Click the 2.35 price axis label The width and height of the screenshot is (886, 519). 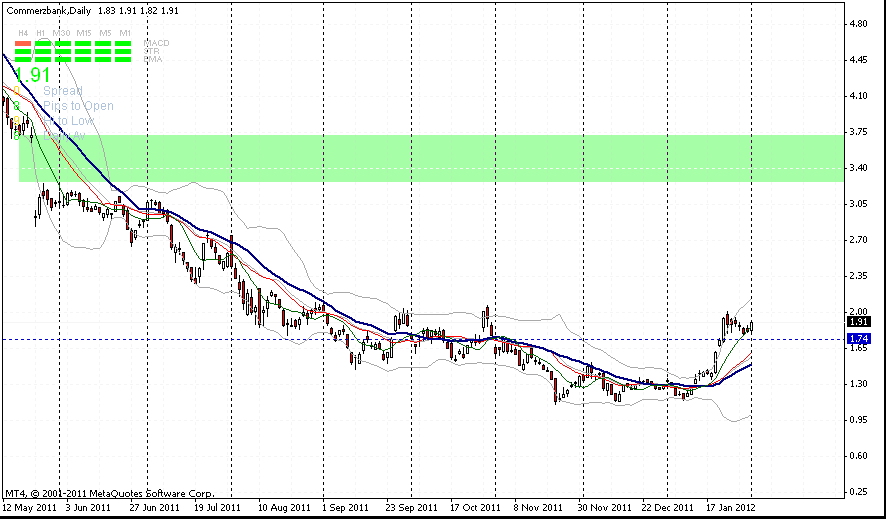[858, 276]
